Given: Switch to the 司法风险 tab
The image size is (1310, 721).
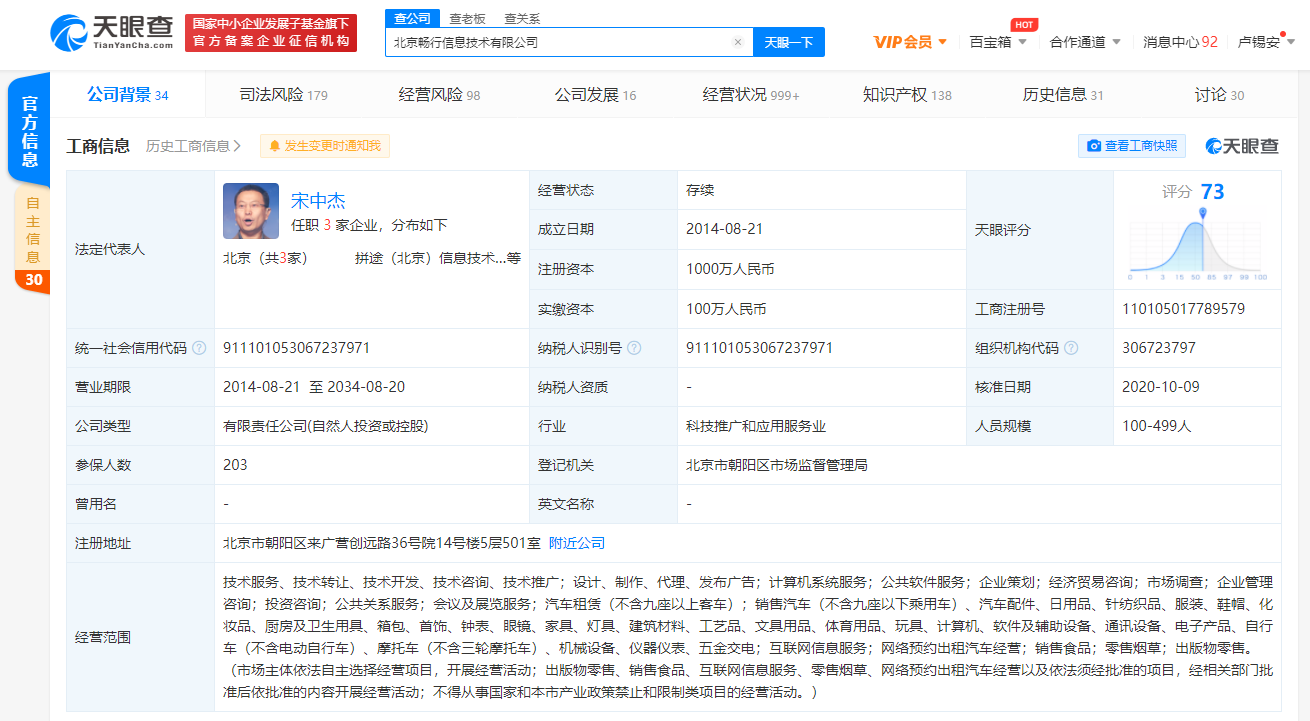Looking at the screenshot, I should 283,95.
